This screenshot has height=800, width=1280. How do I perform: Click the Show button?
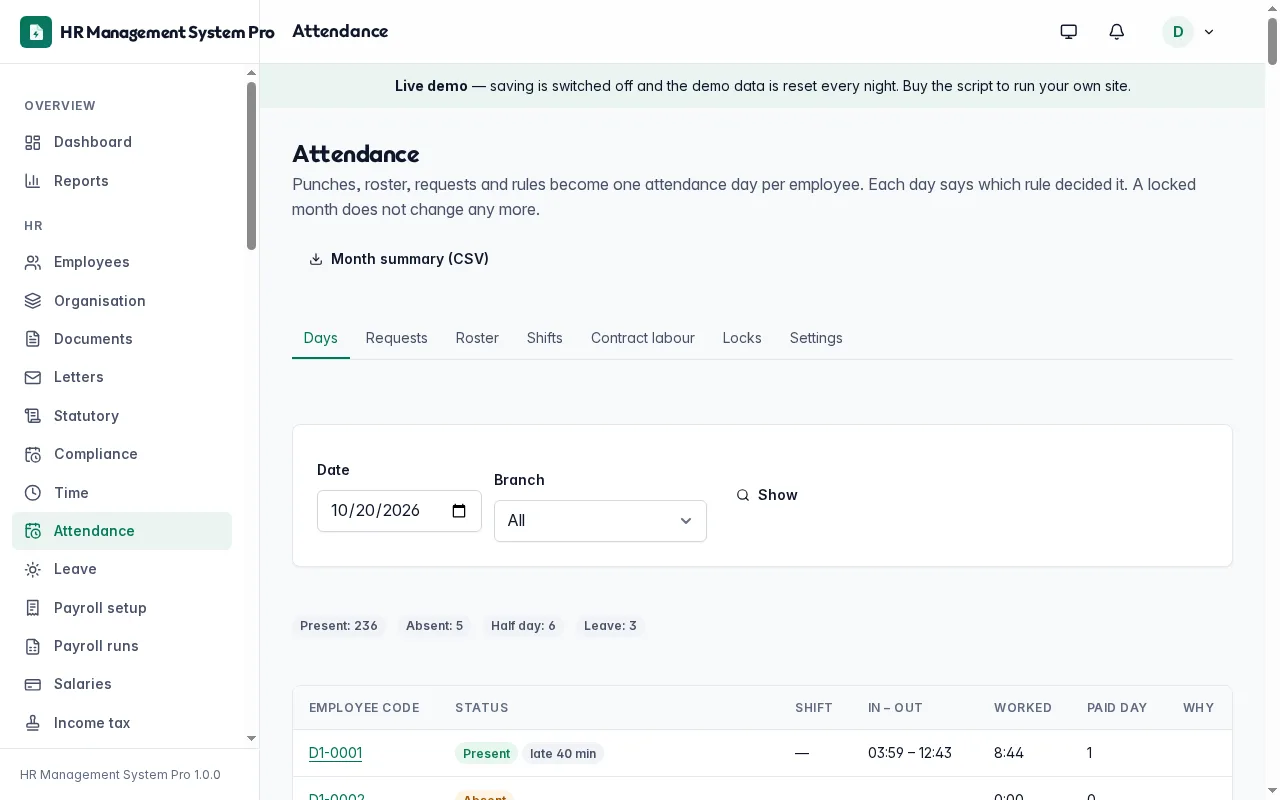pos(767,495)
